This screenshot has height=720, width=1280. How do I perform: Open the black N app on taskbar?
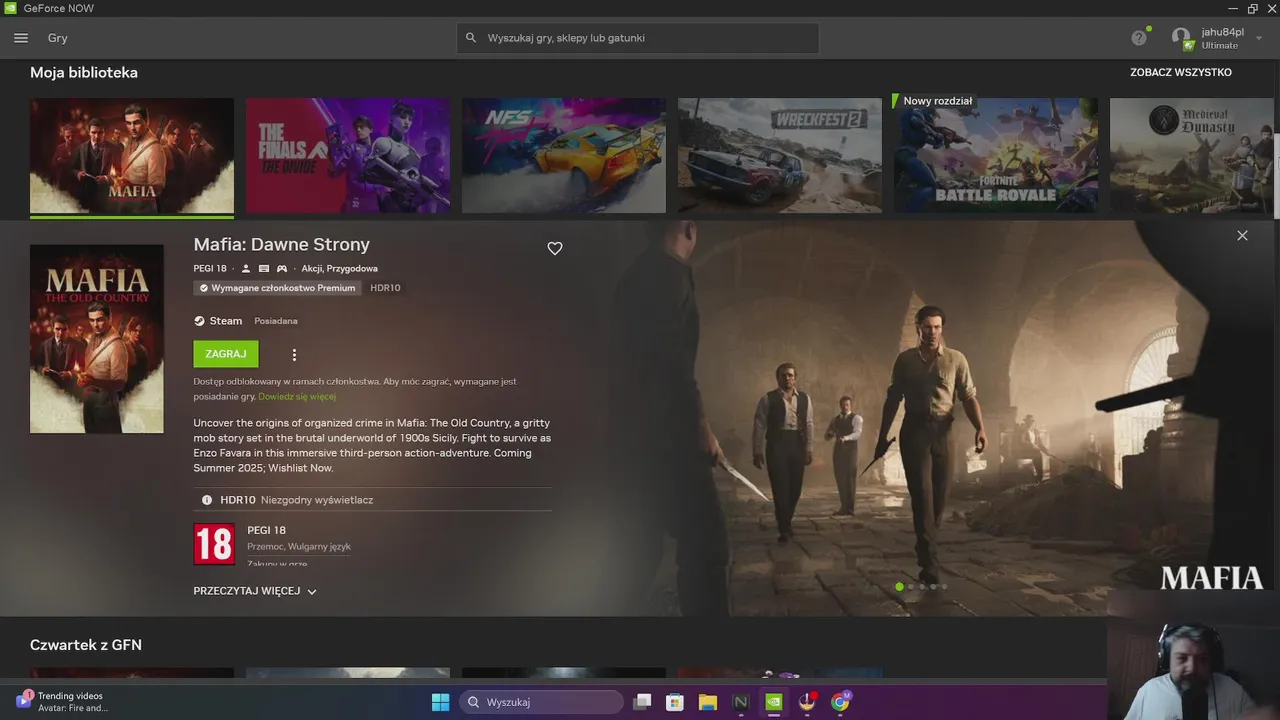coord(741,702)
